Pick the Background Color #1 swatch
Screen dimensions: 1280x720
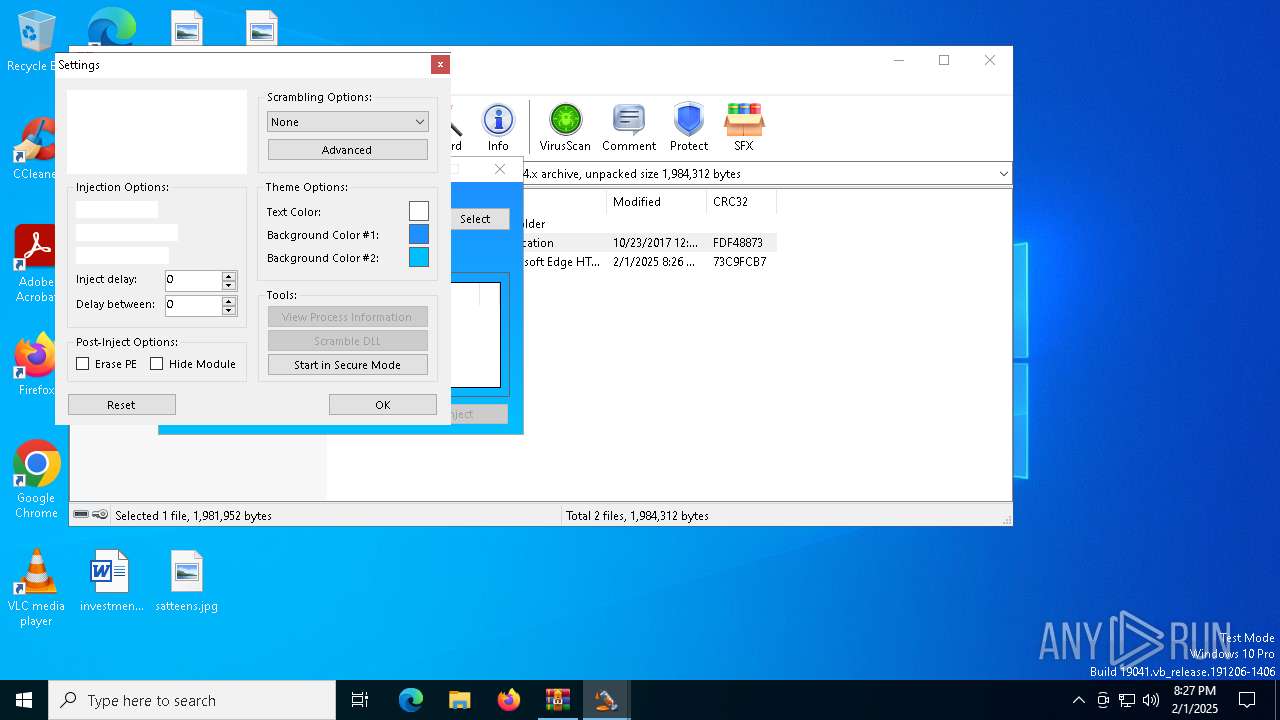coord(418,234)
